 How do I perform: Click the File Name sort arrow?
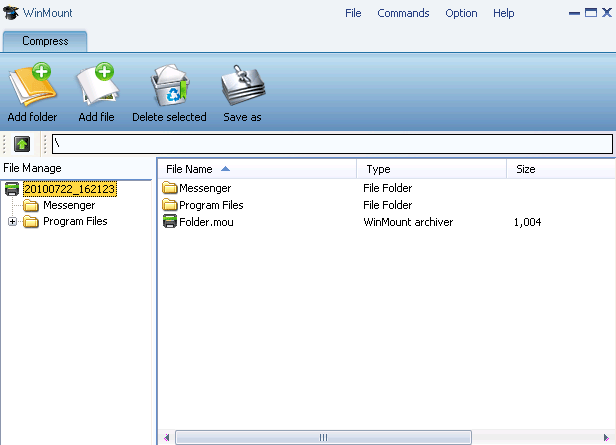click(x=225, y=169)
